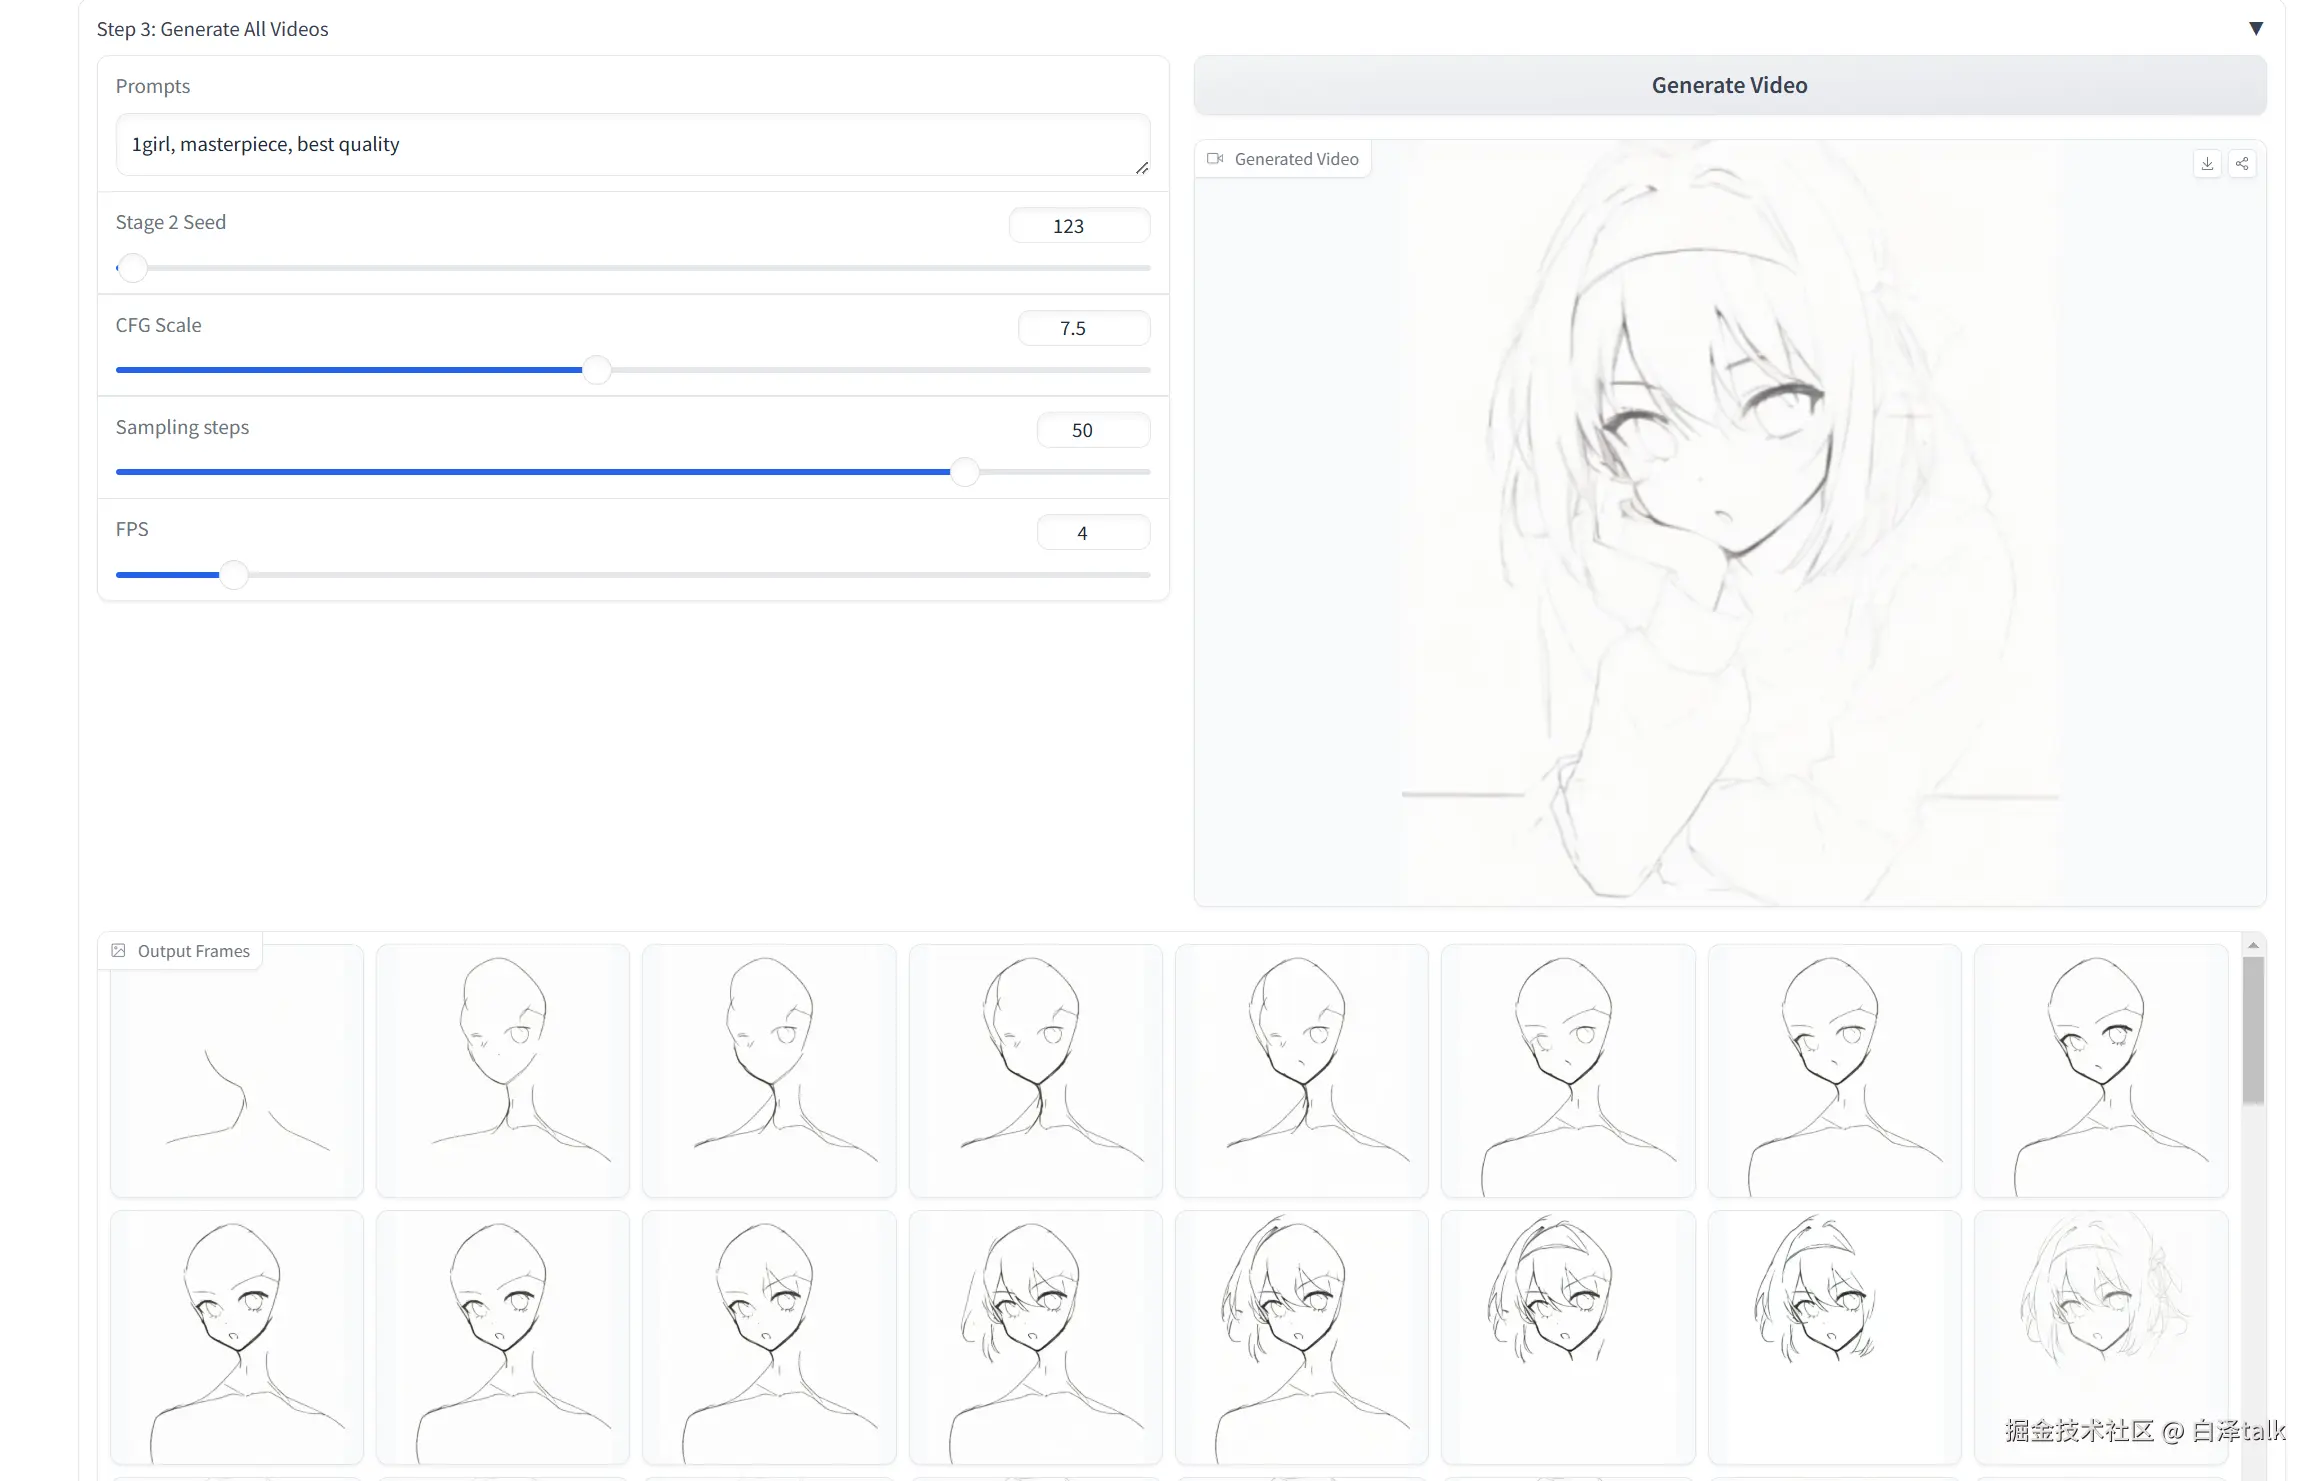Click the FPS slider handle
2322x1481 pixels.
point(233,575)
